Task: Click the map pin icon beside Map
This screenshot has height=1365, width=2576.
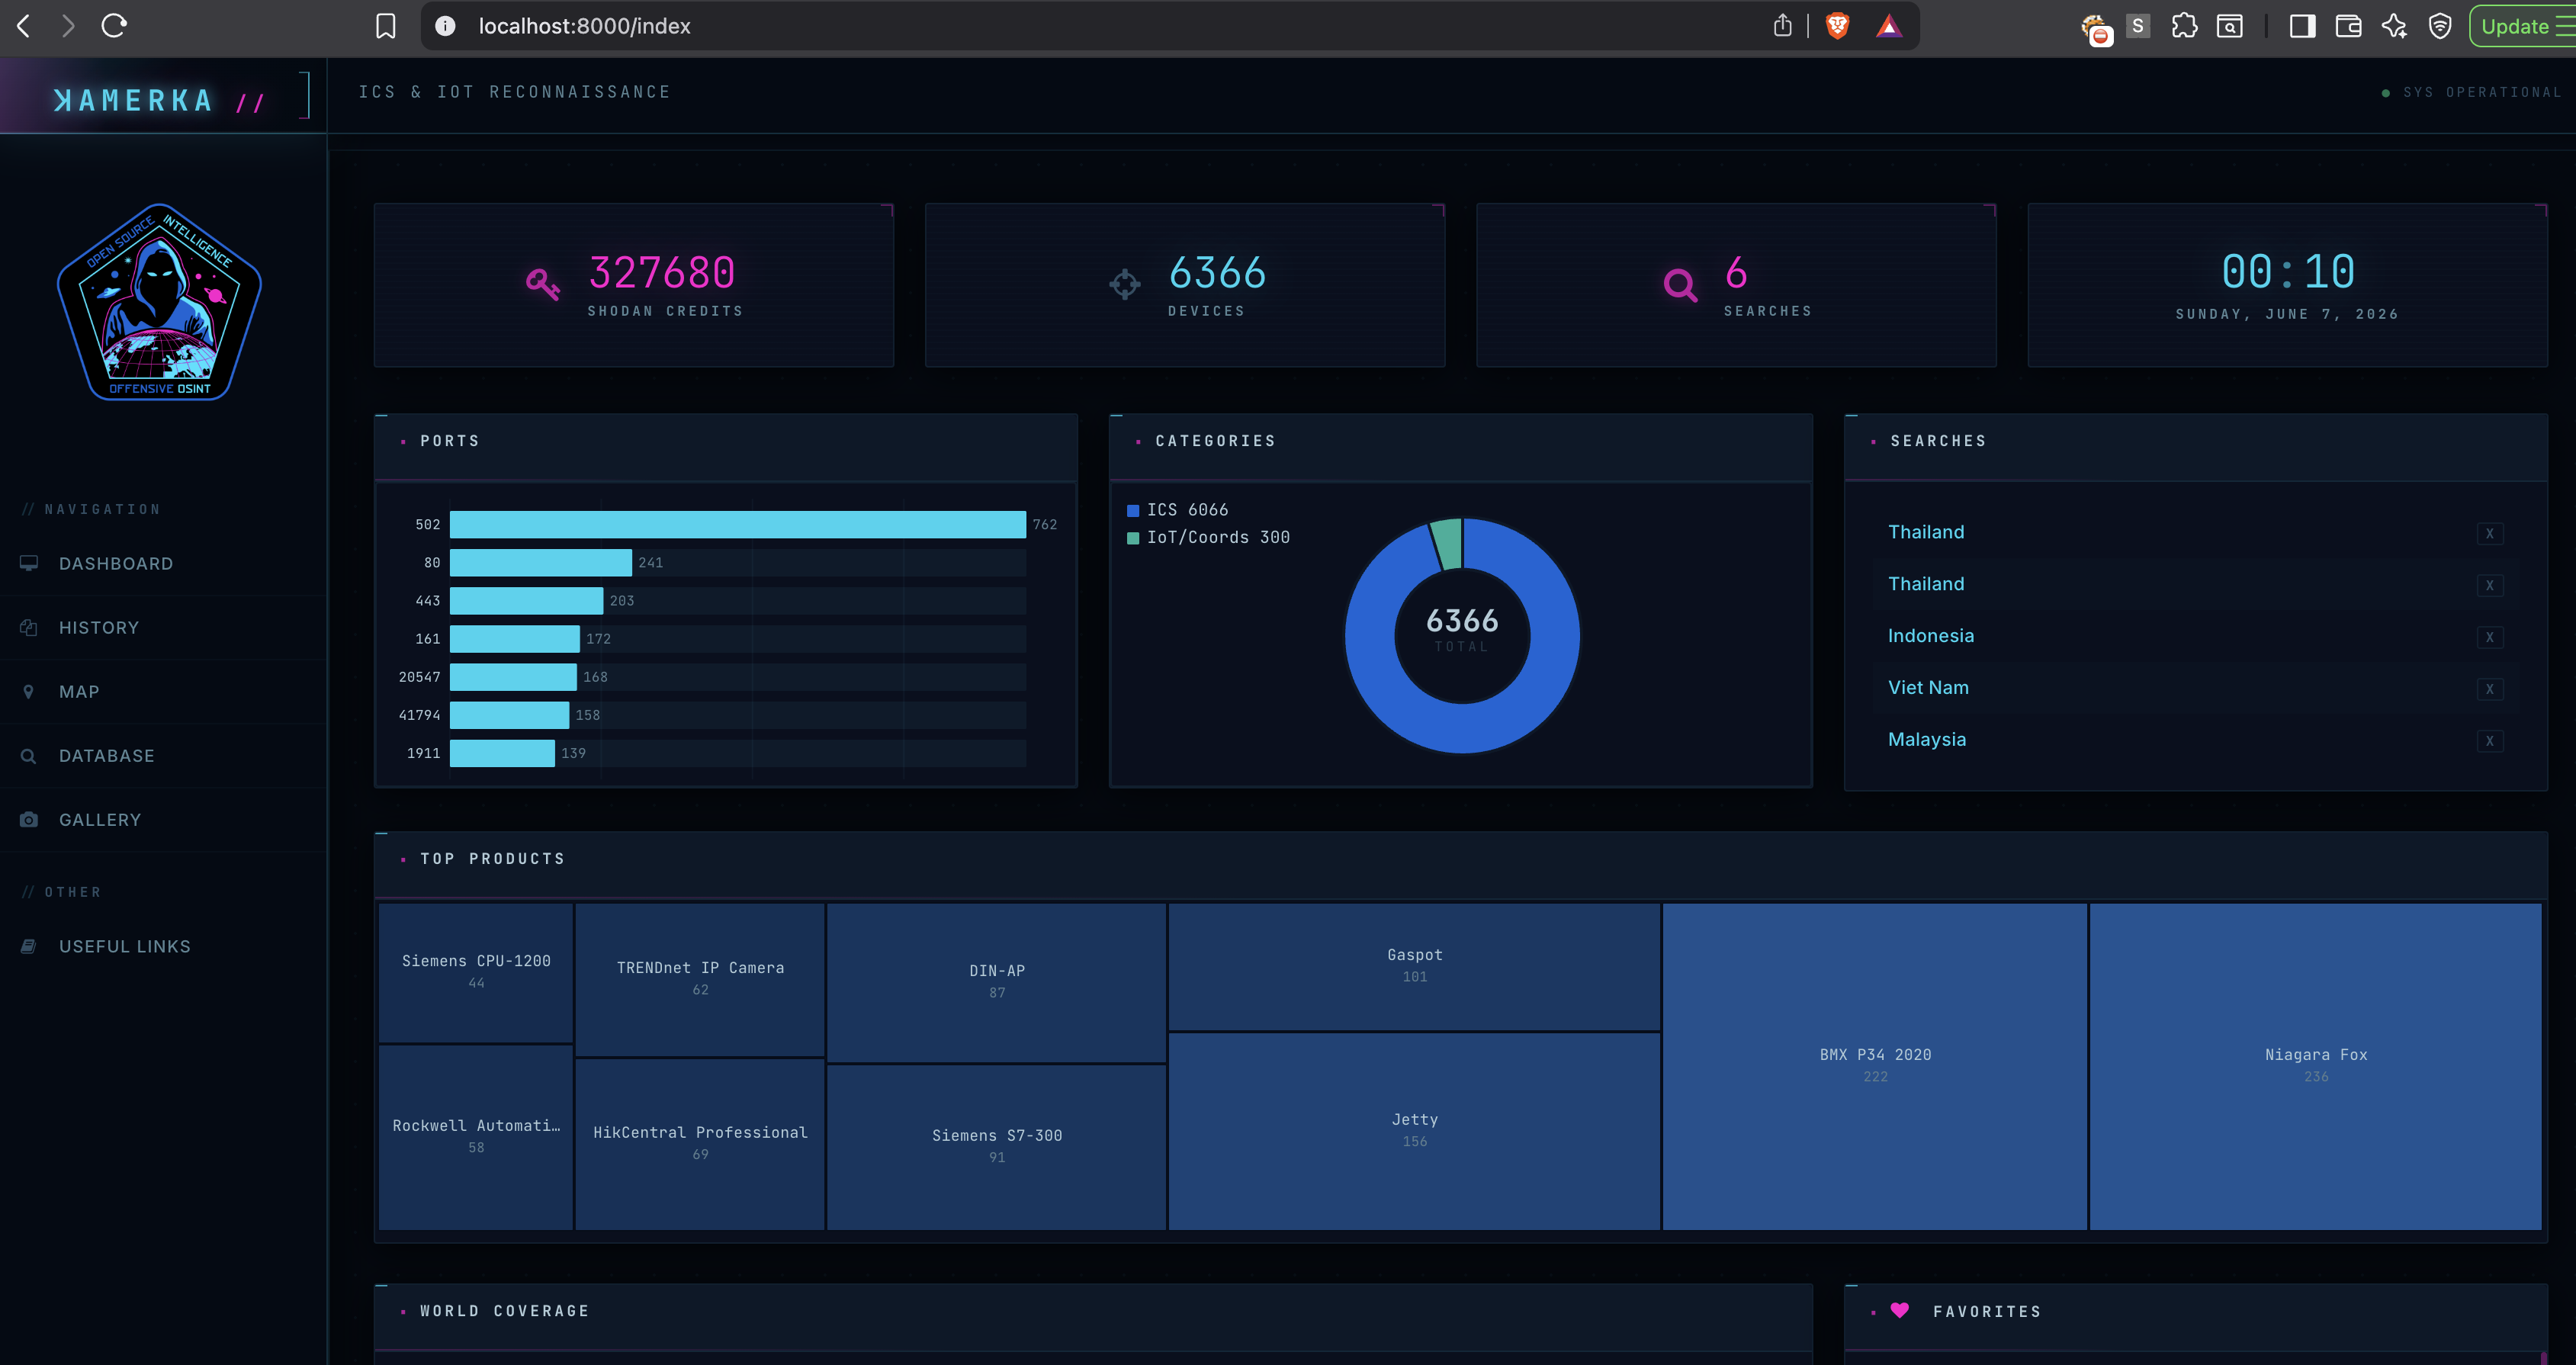Action: [29, 692]
